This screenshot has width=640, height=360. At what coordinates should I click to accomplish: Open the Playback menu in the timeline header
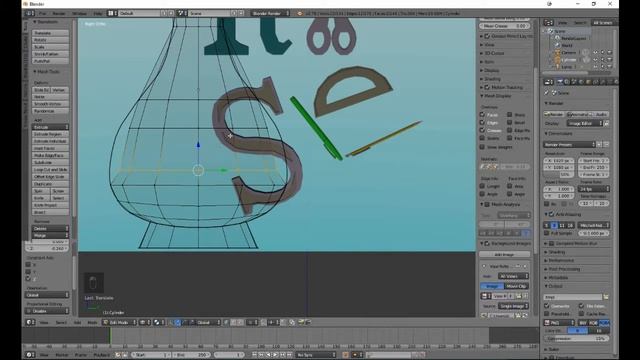click(101, 355)
